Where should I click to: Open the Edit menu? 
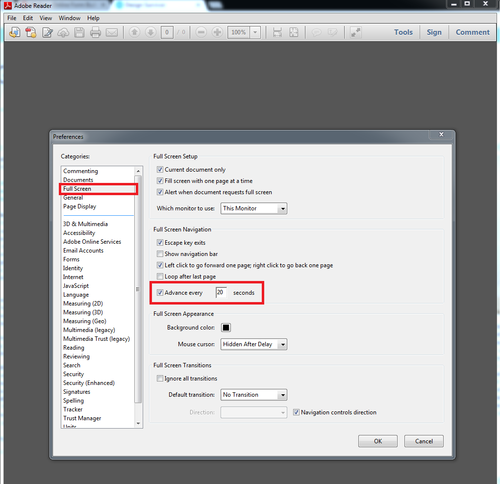(28, 18)
